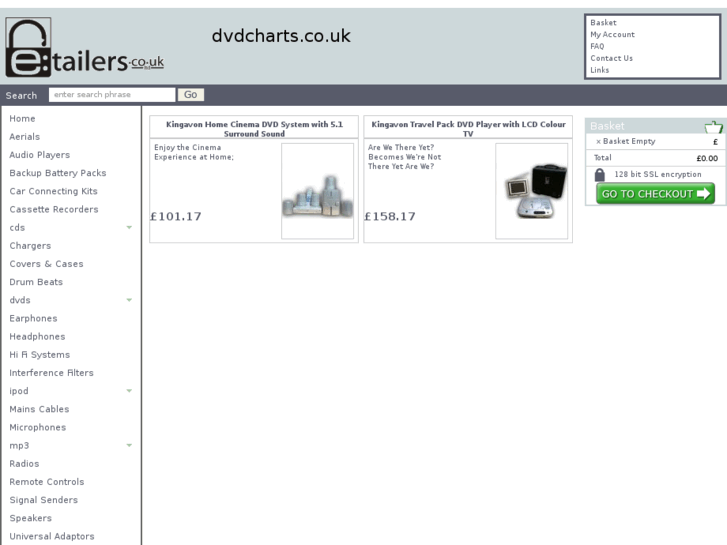Click the £101.17 price
Viewport: 727px width, 545px height.
[x=176, y=217]
